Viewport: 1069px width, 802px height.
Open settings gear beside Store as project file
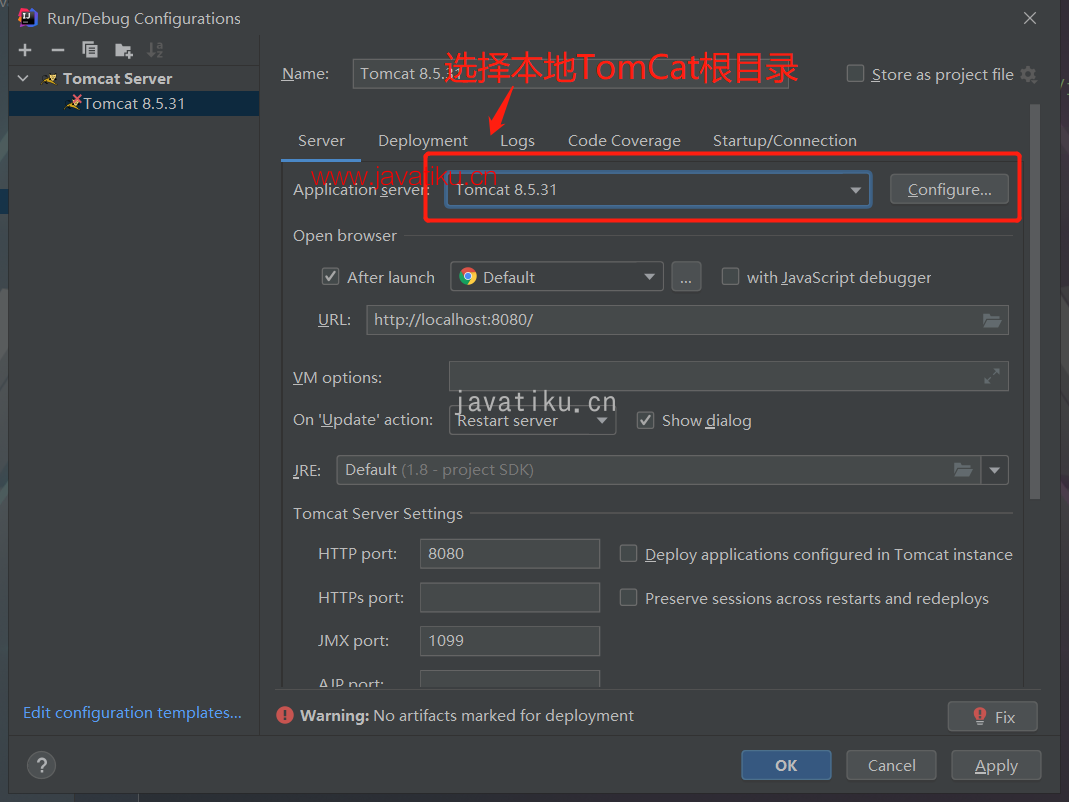tap(1029, 74)
